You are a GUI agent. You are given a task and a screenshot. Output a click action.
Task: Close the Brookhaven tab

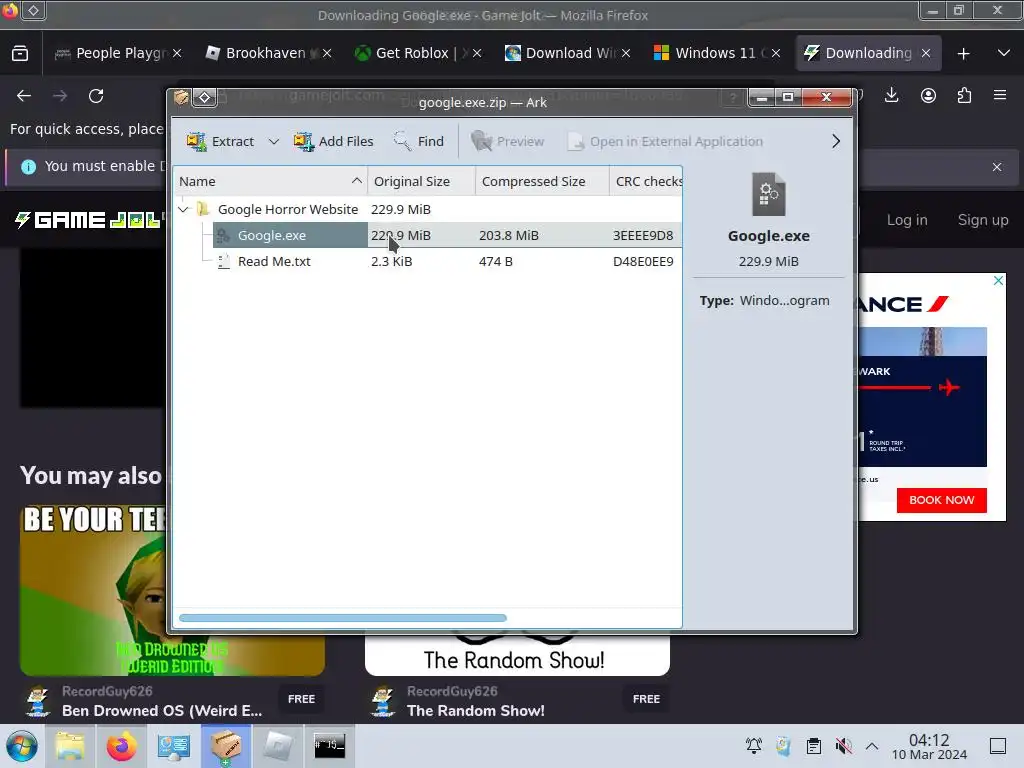(x=327, y=54)
